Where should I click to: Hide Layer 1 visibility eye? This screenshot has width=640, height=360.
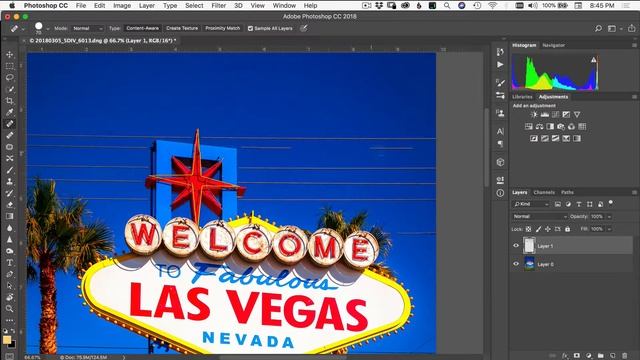(516, 246)
